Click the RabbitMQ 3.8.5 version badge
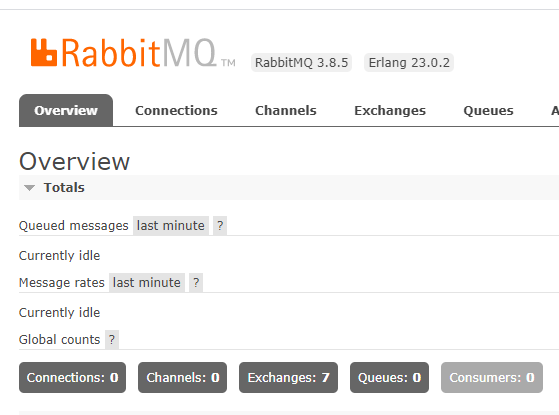The height and width of the screenshot is (415, 559). click(301, 63)
